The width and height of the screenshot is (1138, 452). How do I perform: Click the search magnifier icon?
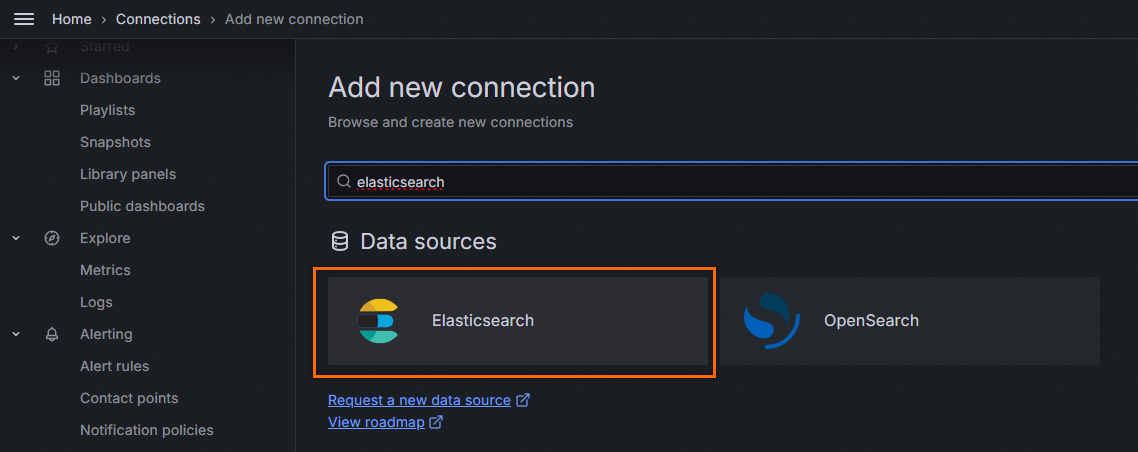pos(344,182)
